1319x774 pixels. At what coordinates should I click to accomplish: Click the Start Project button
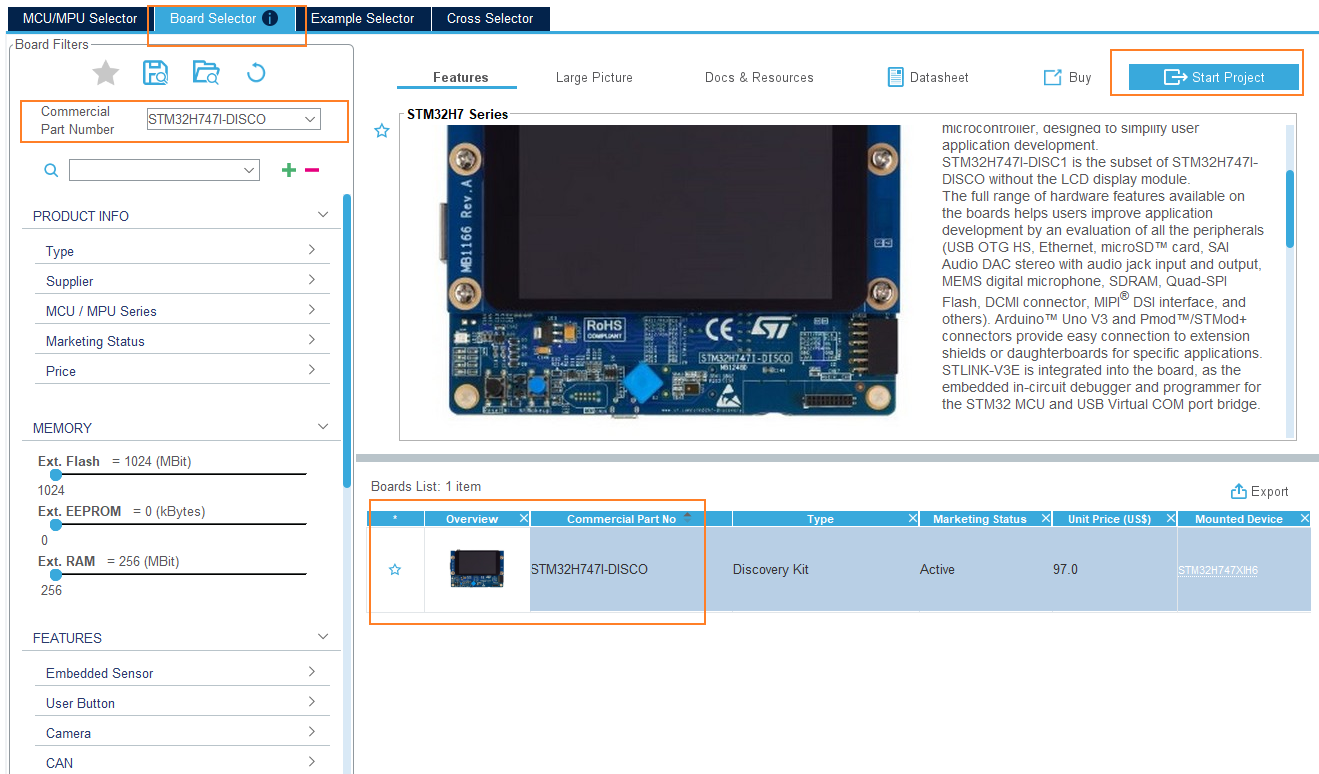click(1214, 77)
